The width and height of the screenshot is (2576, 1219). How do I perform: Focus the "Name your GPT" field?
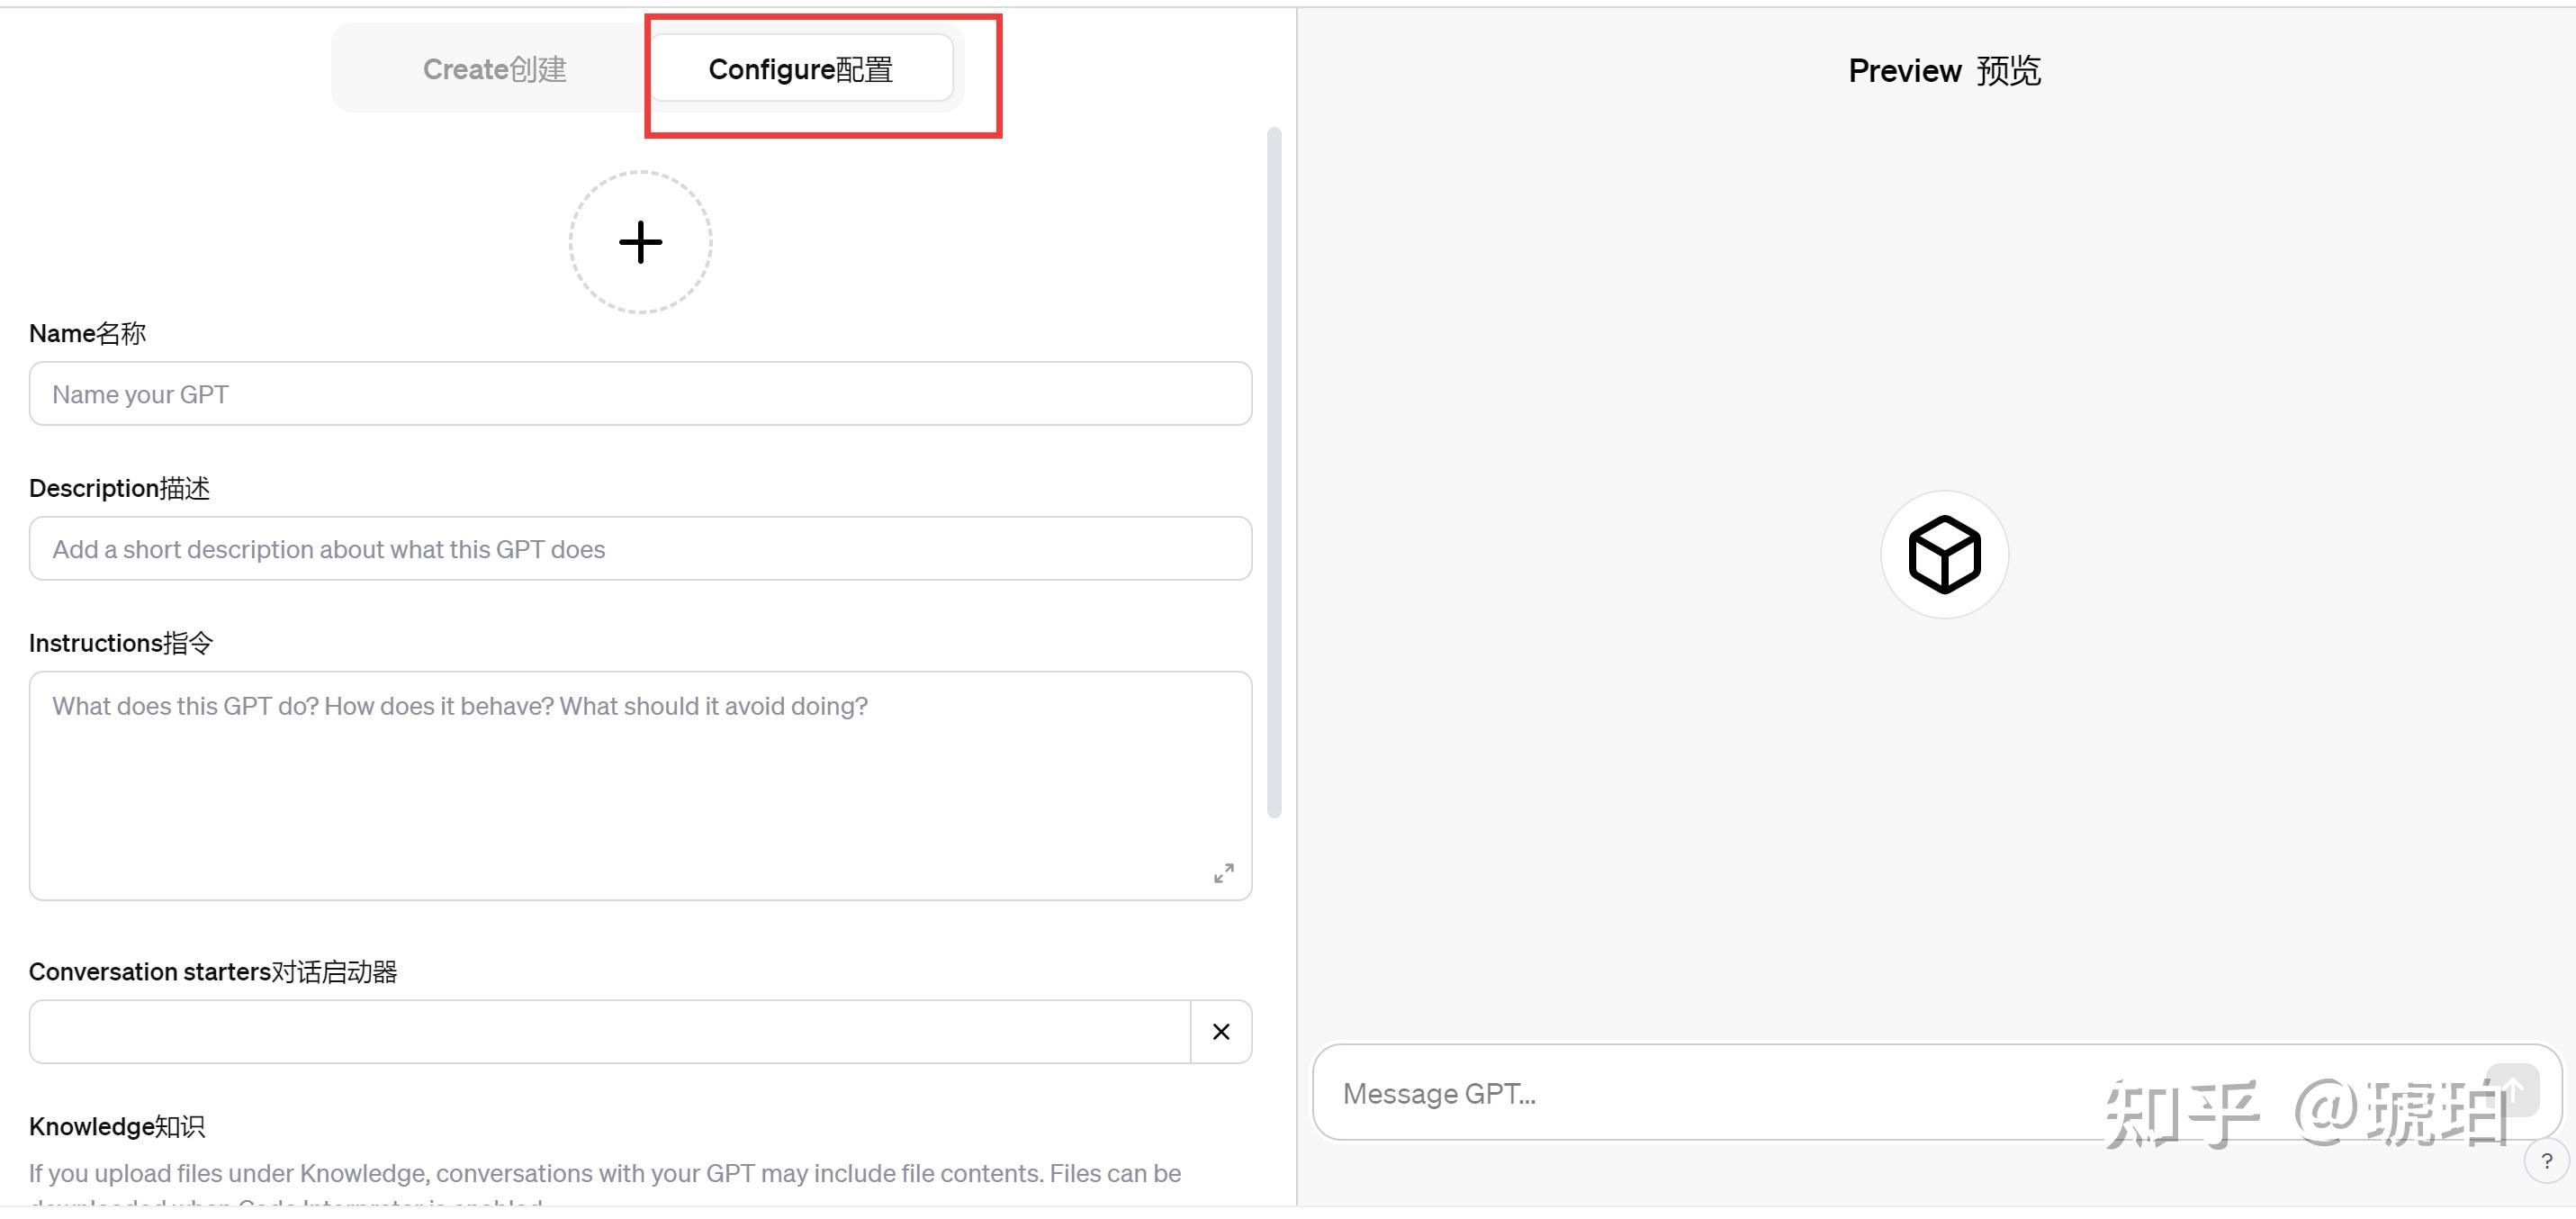coord(640,394)
